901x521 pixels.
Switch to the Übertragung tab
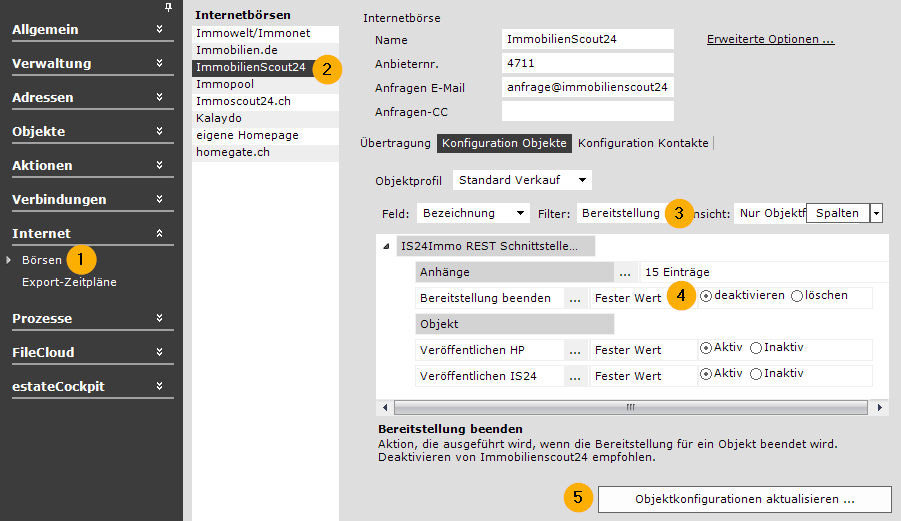coord(395,143)
